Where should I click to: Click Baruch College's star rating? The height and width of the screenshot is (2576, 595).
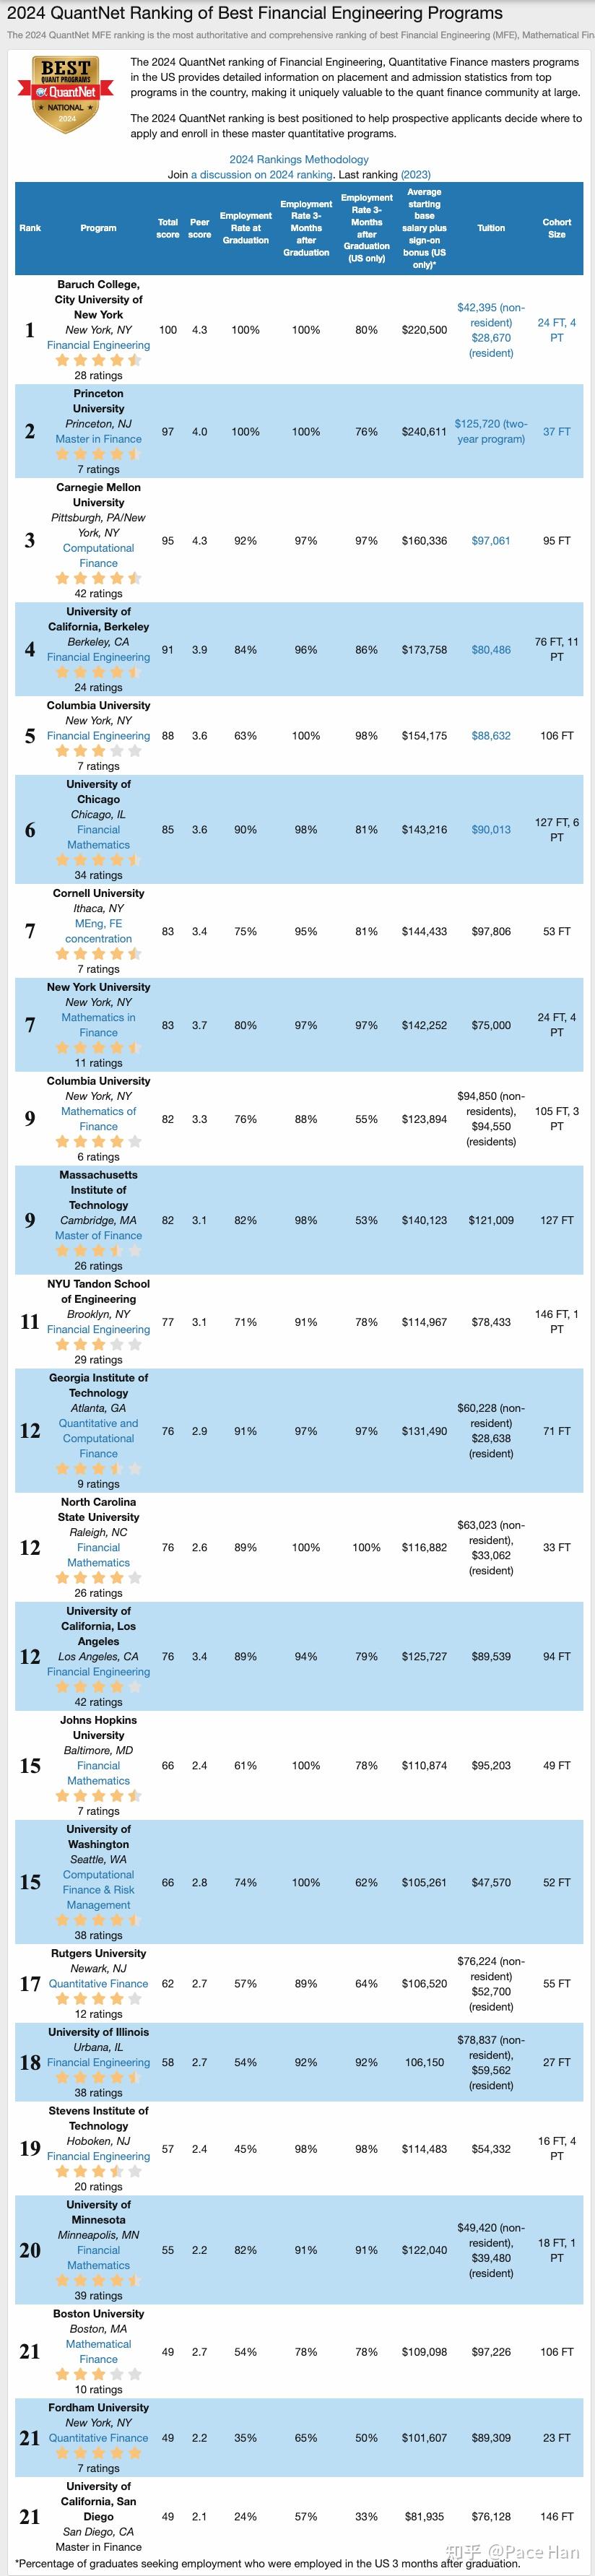click(98, 360)
